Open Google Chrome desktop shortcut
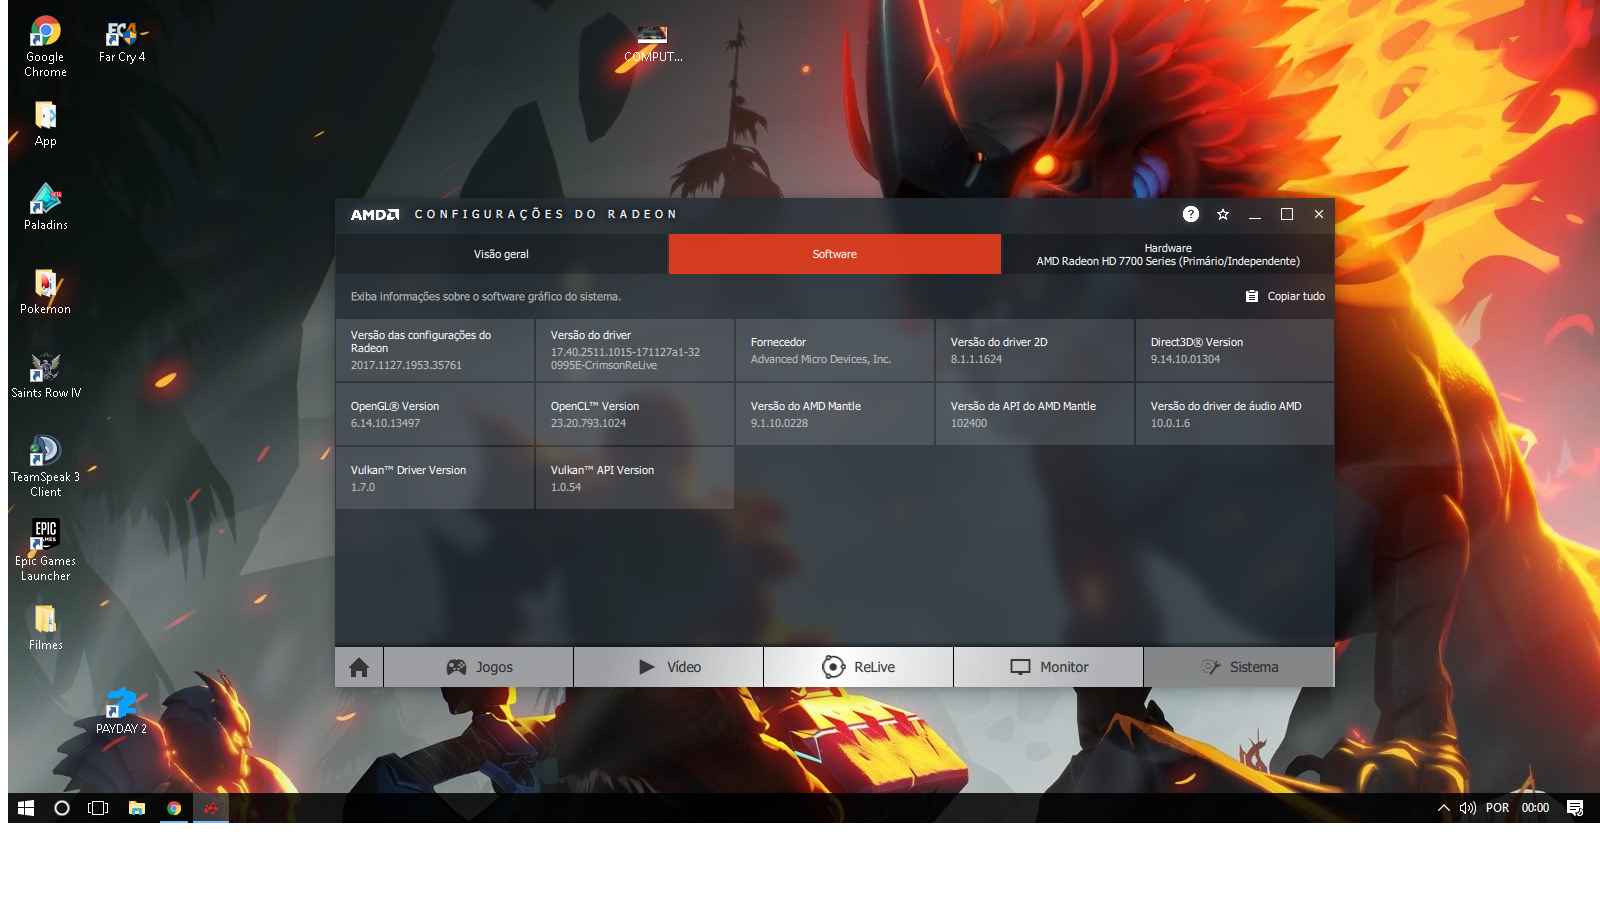This screenshot has height=900, width=1600. click(45, 46)
